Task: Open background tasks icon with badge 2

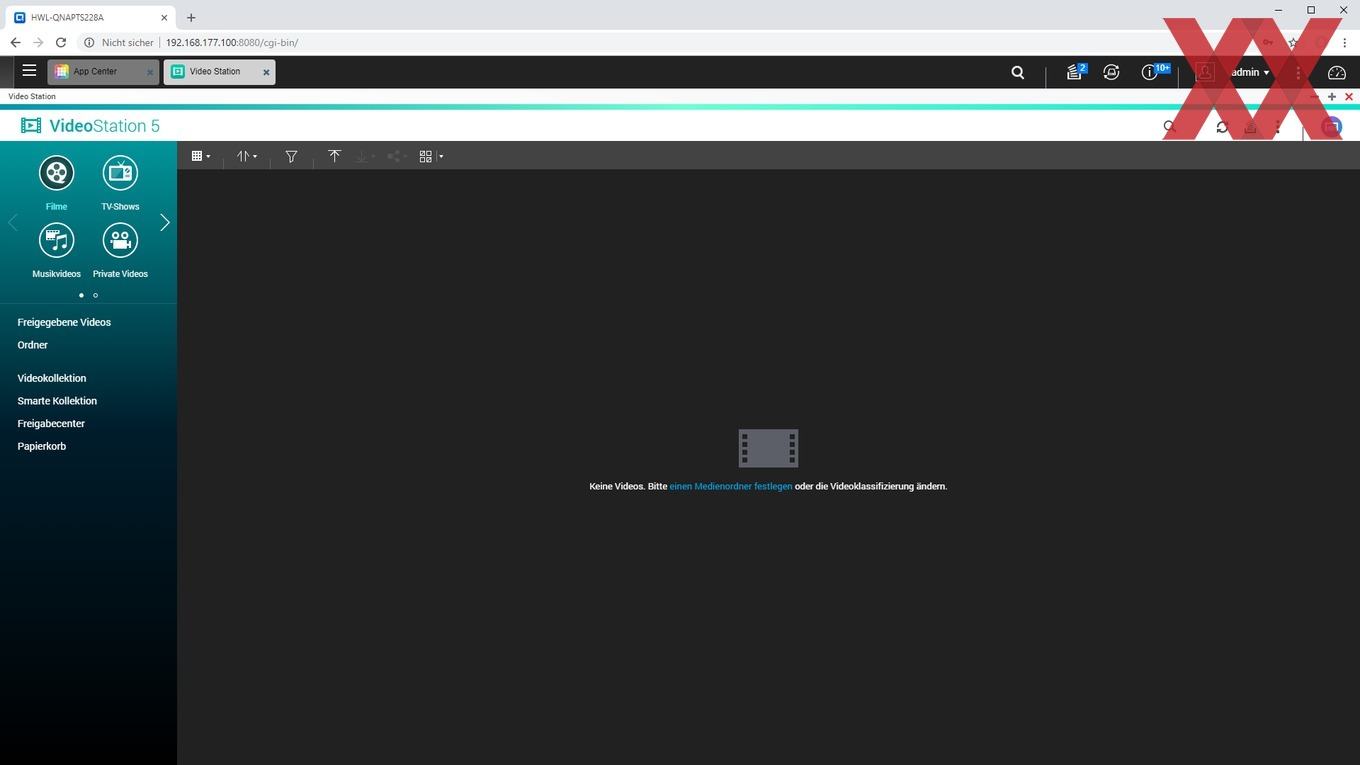Action: [1075, 72]
